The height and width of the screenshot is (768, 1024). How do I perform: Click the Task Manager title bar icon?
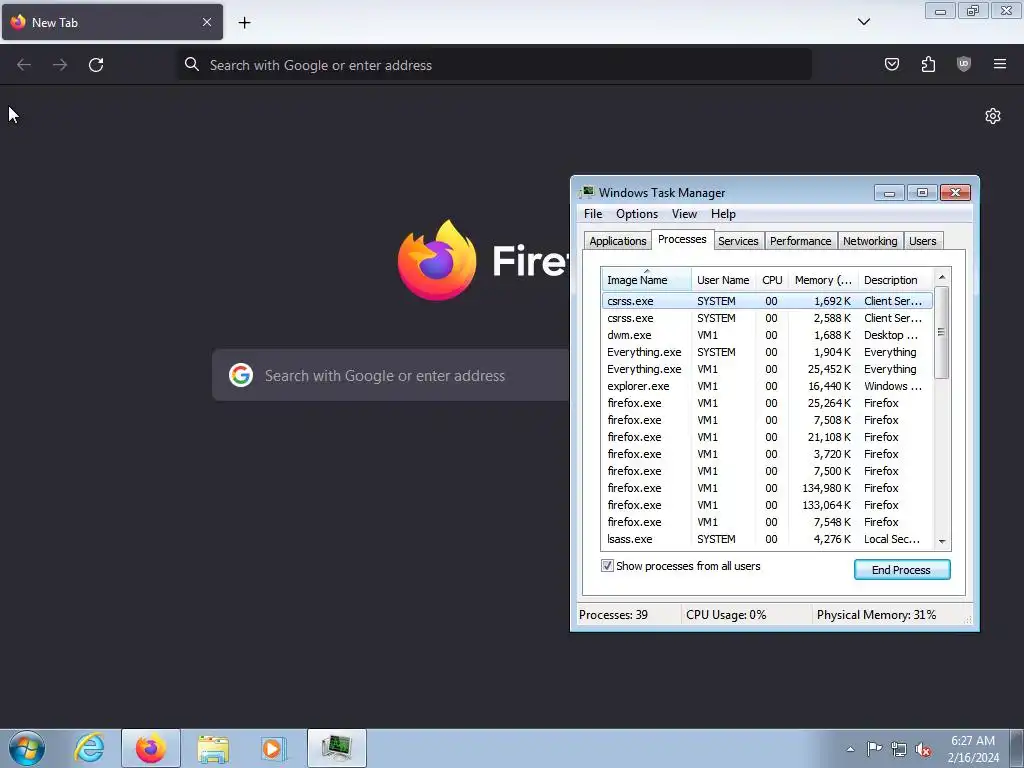click(x=587, y=192)
